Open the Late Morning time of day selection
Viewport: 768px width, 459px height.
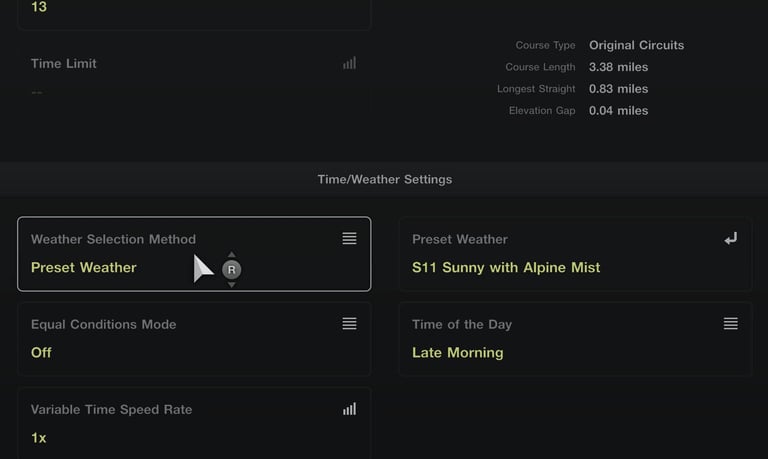point(458,352)
